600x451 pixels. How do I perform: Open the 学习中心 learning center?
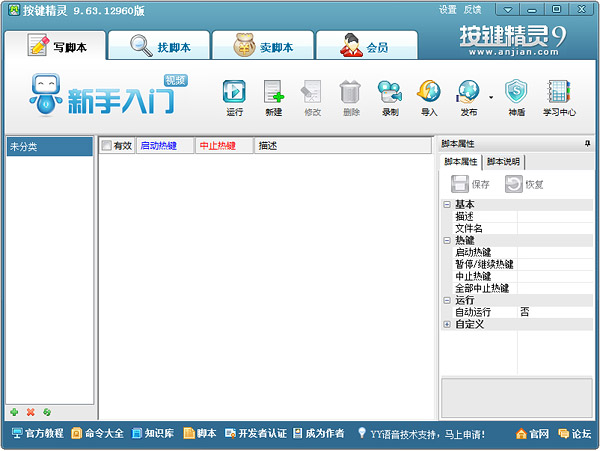pos(559,94)
